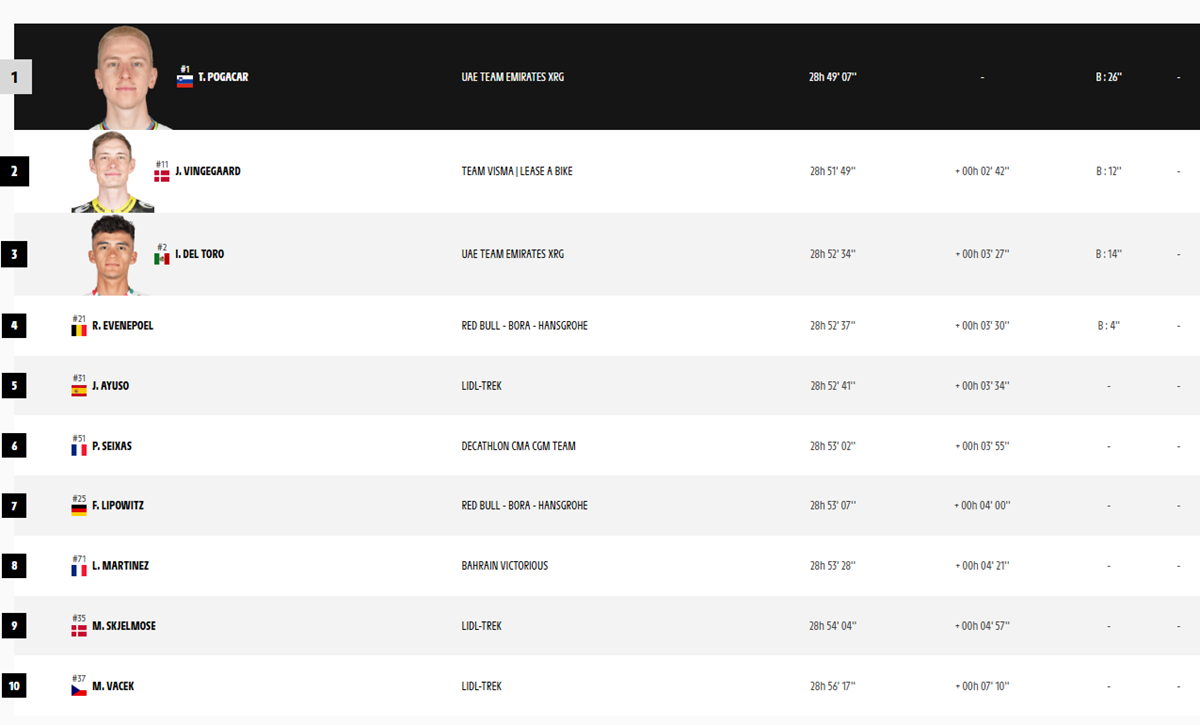Open rider profile for M. SKJELMOSE
The width and height of the screenshot is (1200, 725).
pyautogui.click(x=123, y=626)
